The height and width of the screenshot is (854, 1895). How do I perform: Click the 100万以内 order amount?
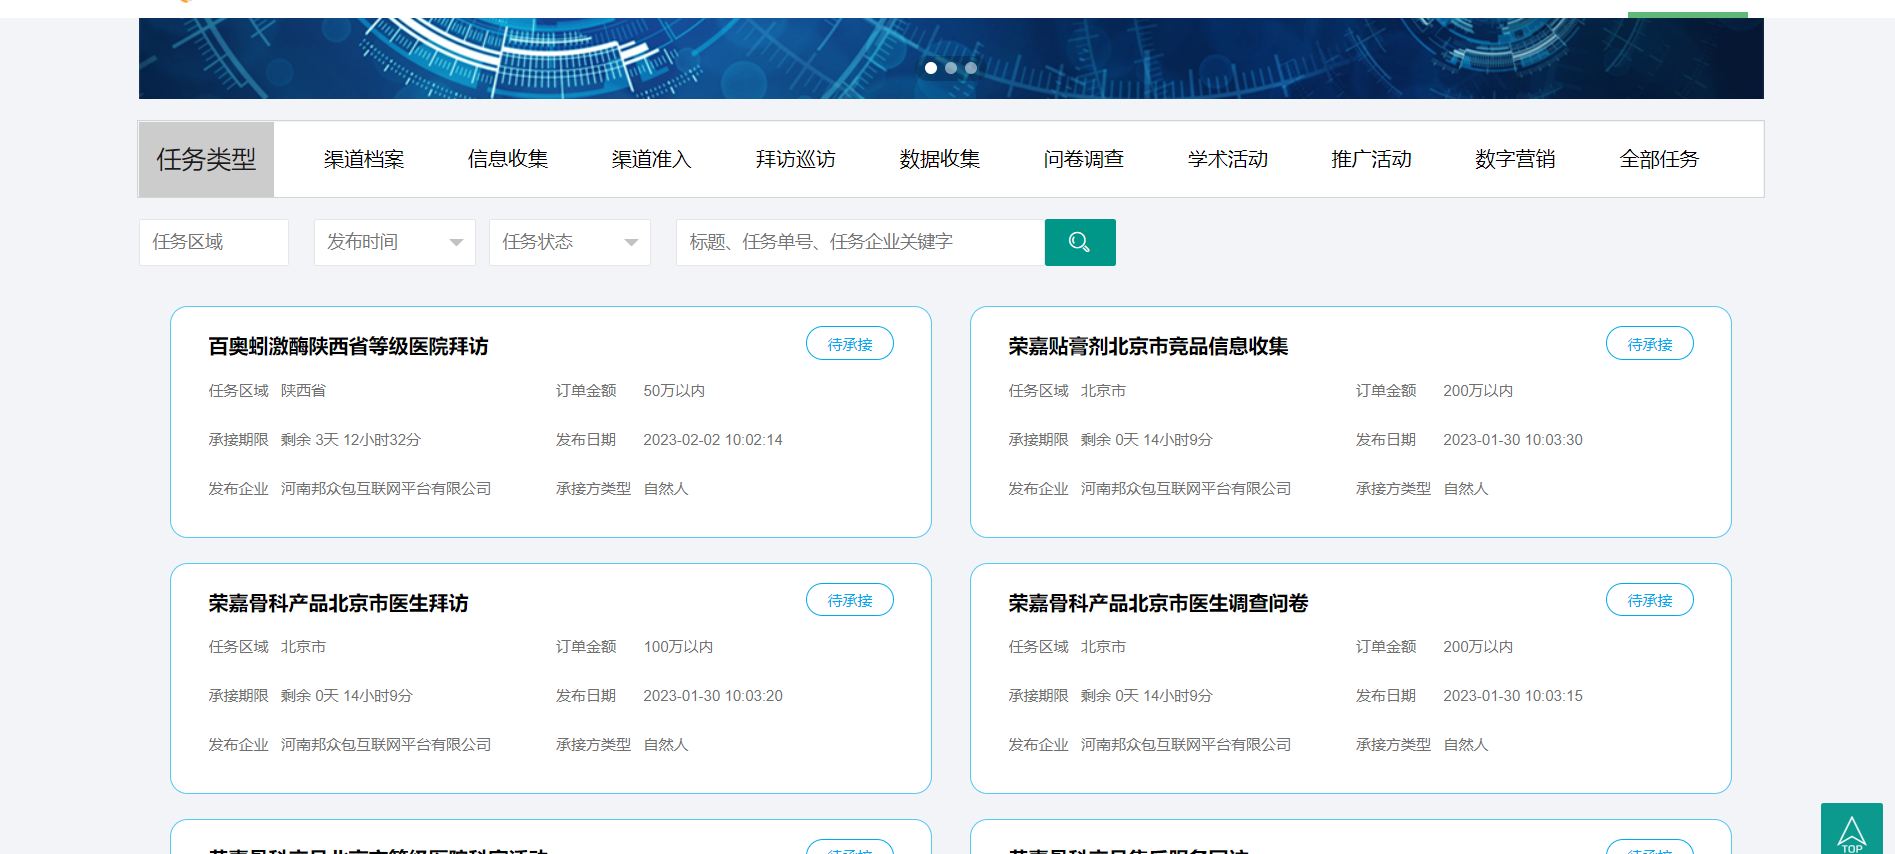(678, 647)
